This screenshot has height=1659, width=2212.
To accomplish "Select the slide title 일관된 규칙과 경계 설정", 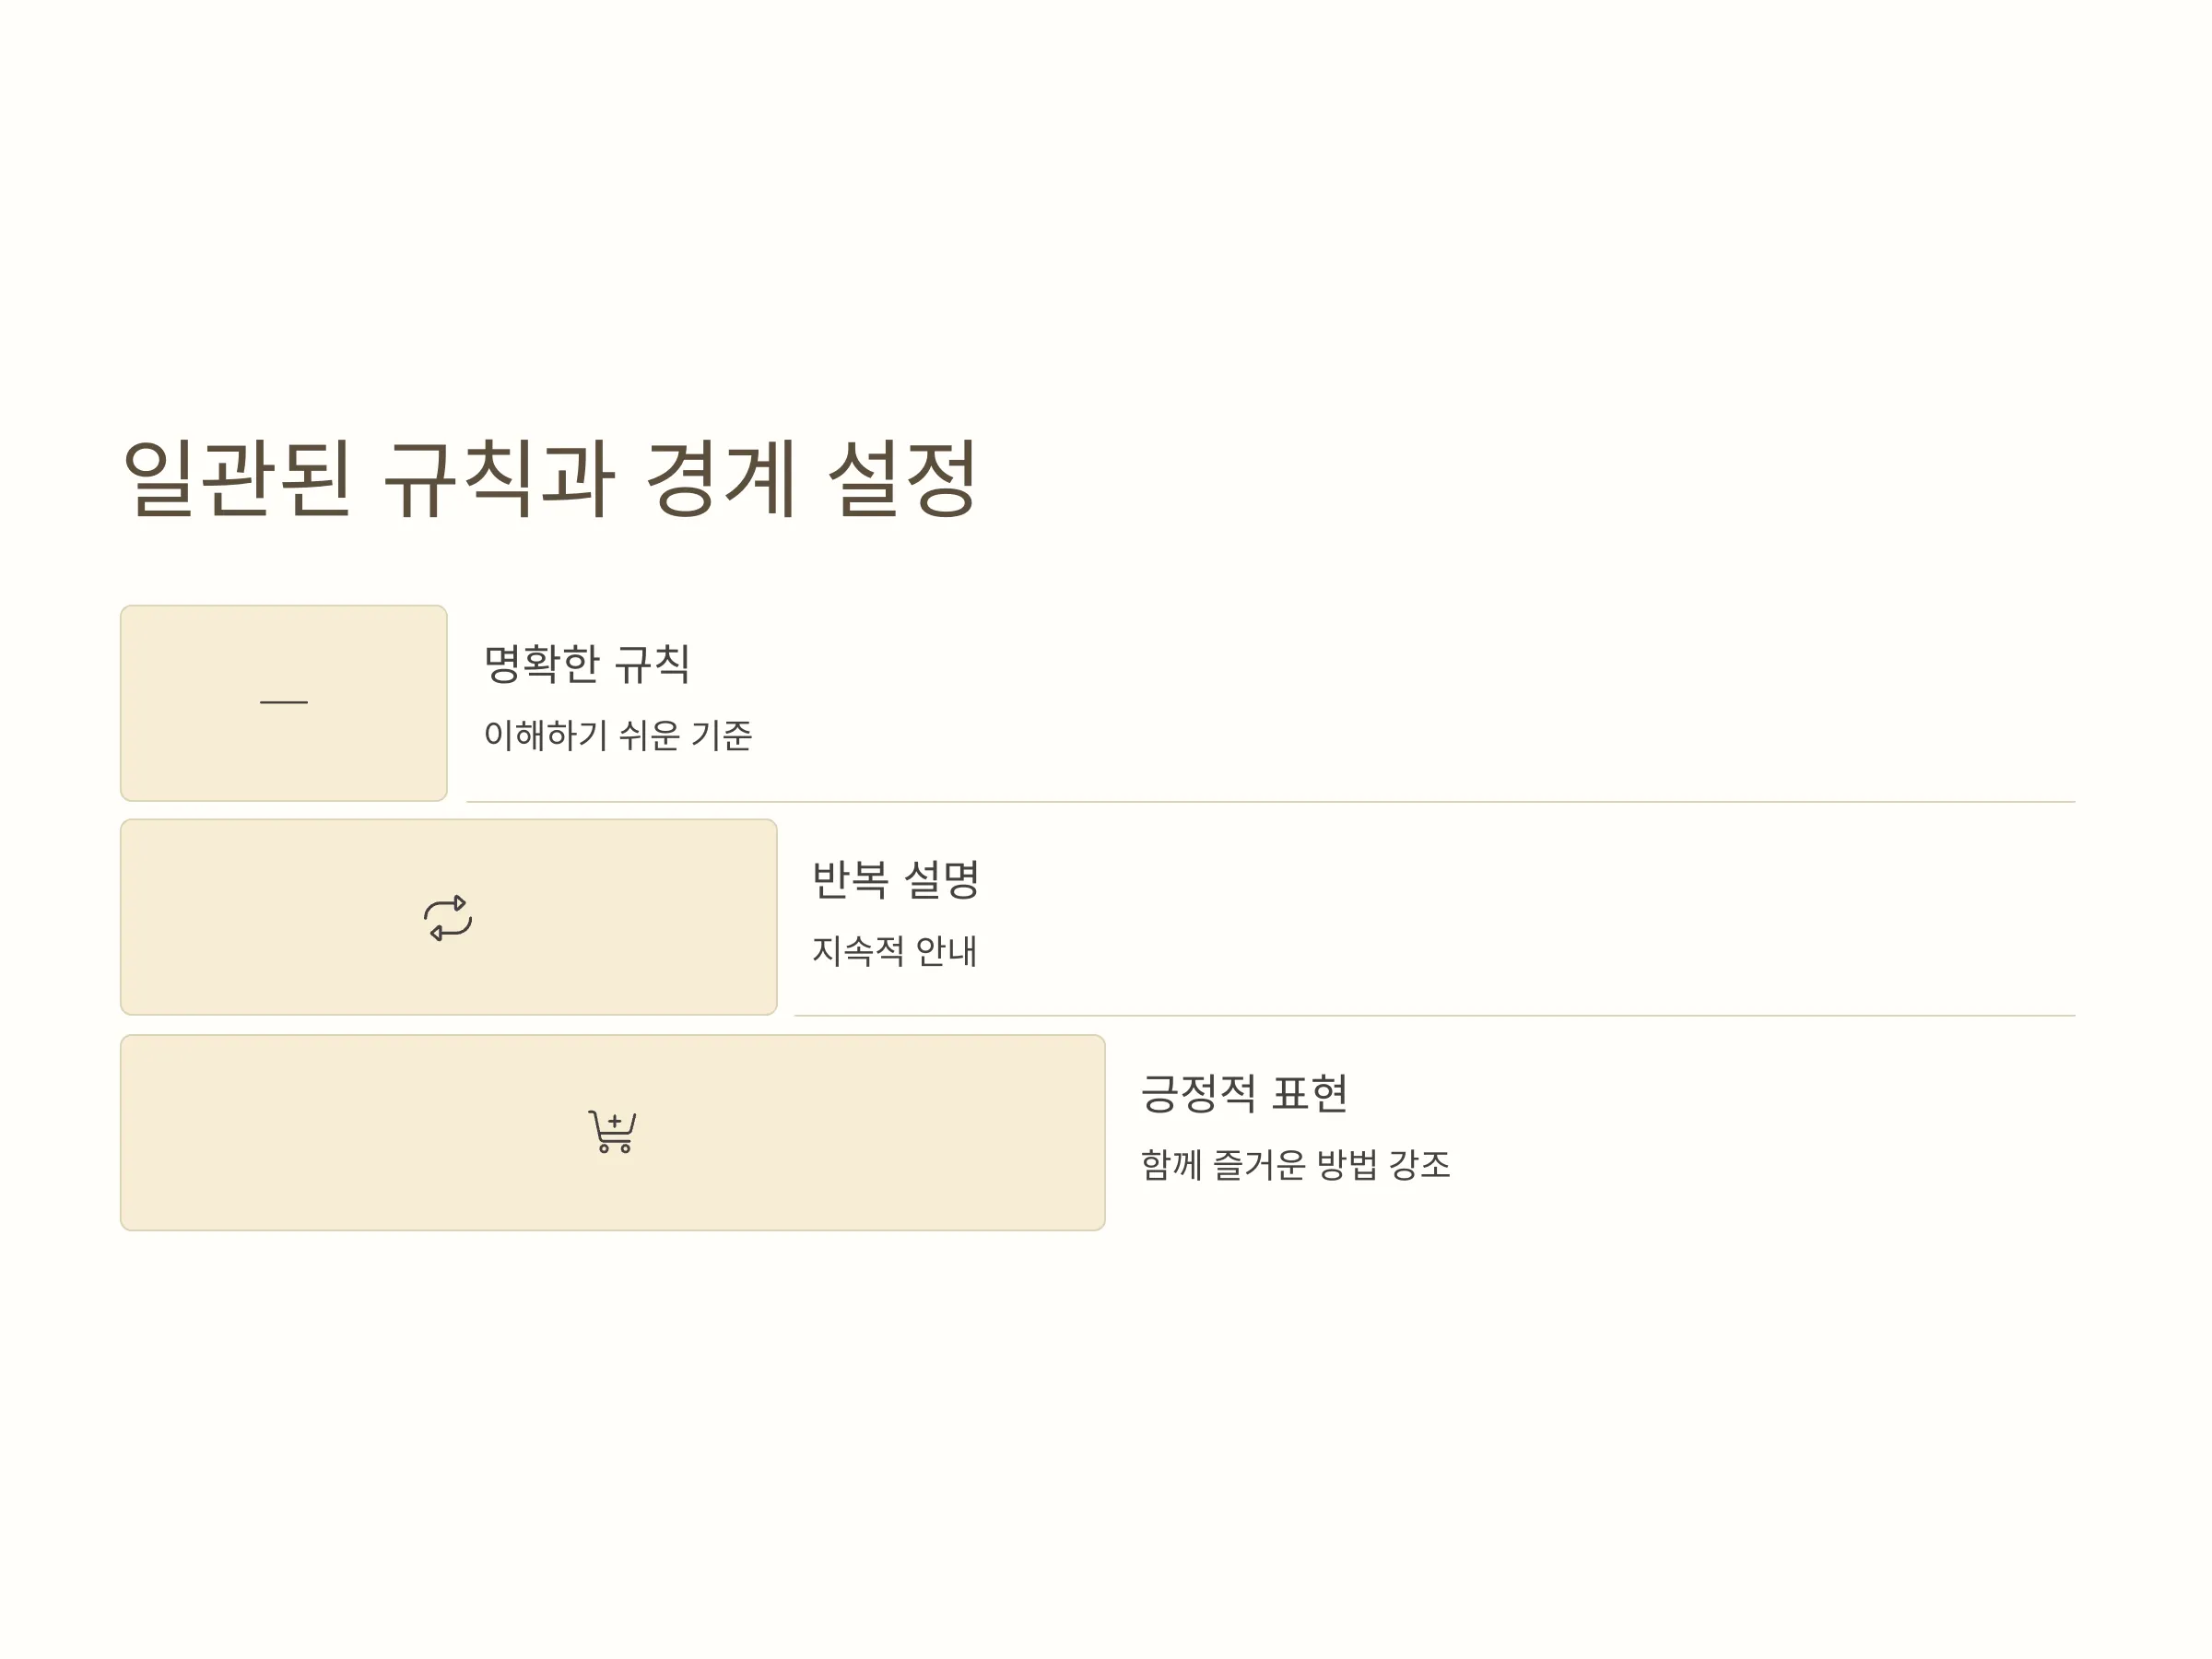I will pyautogui.click(x=549, y=478).
